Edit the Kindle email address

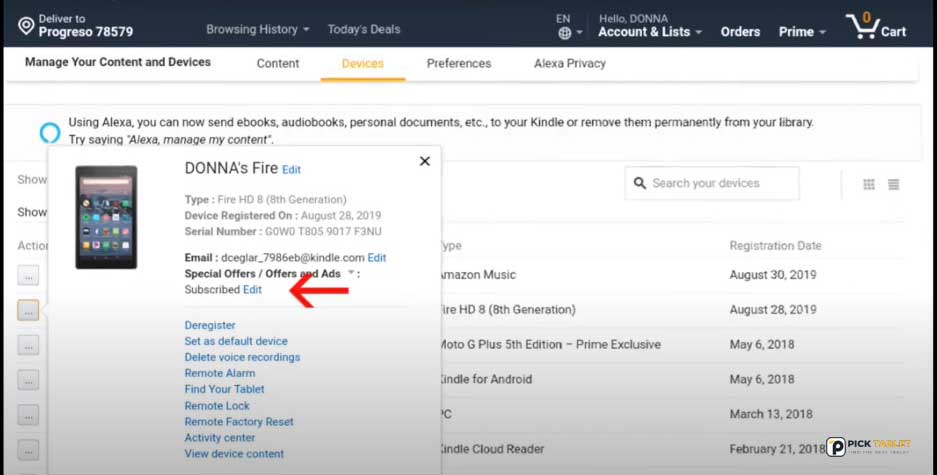point(376,258)
